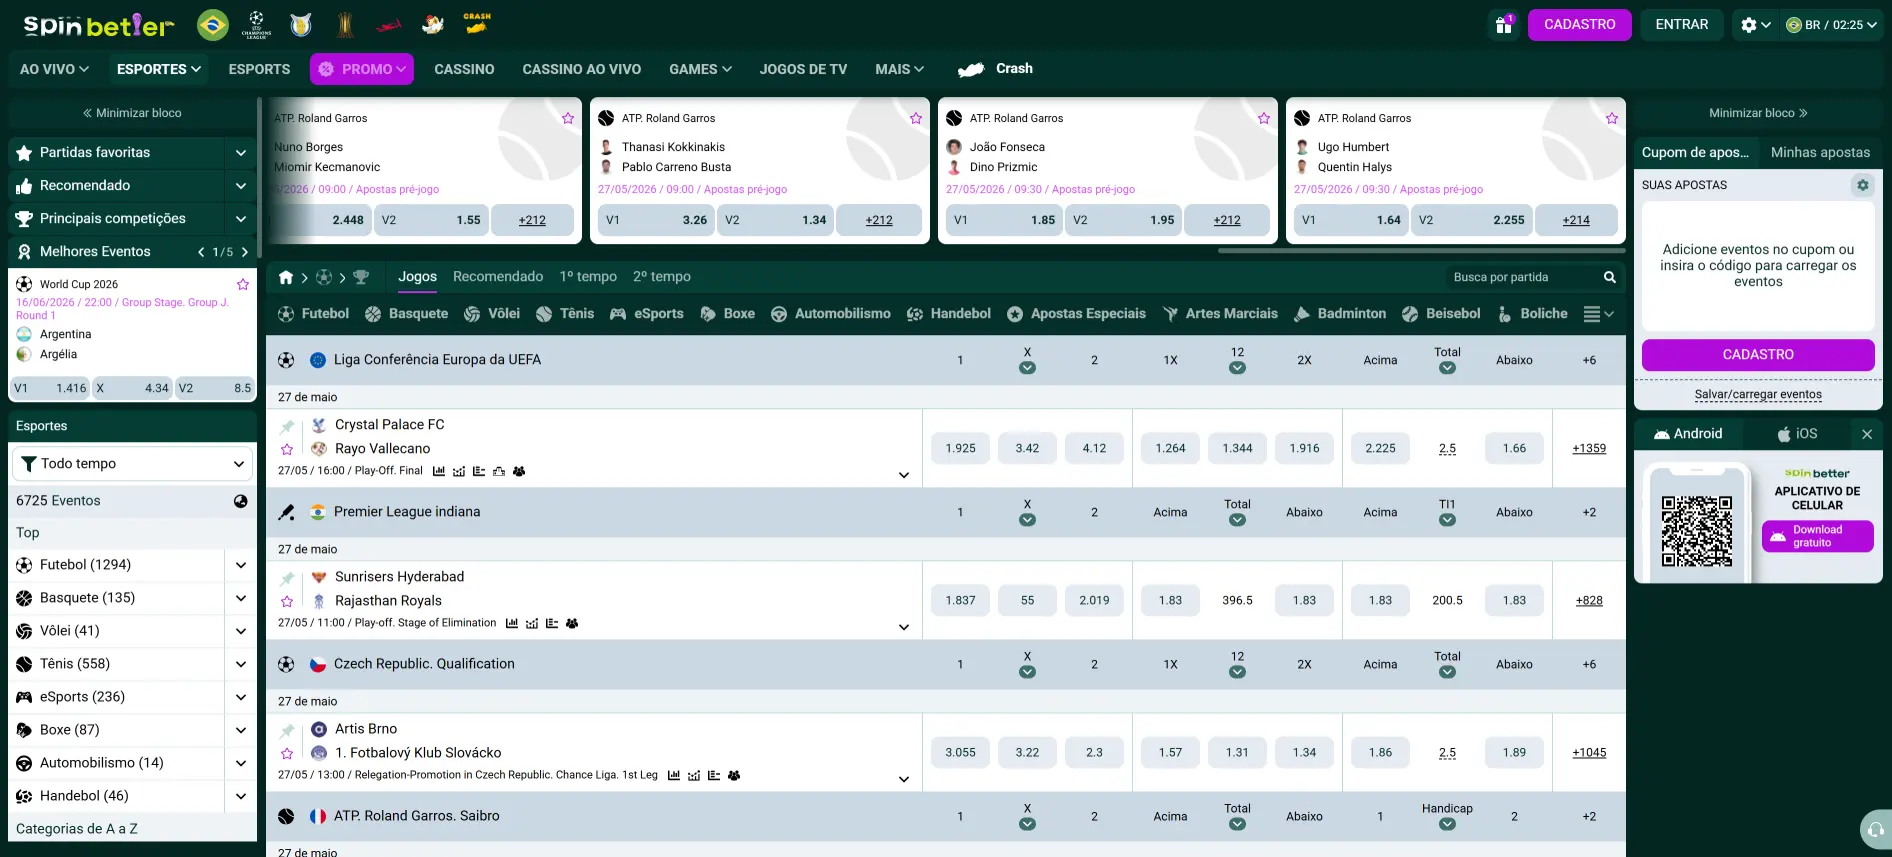Viewport: 1892px width, 857px height.
Task: Open the group icon for Sunrisers Hyderabad match
Action: (572, 623)
